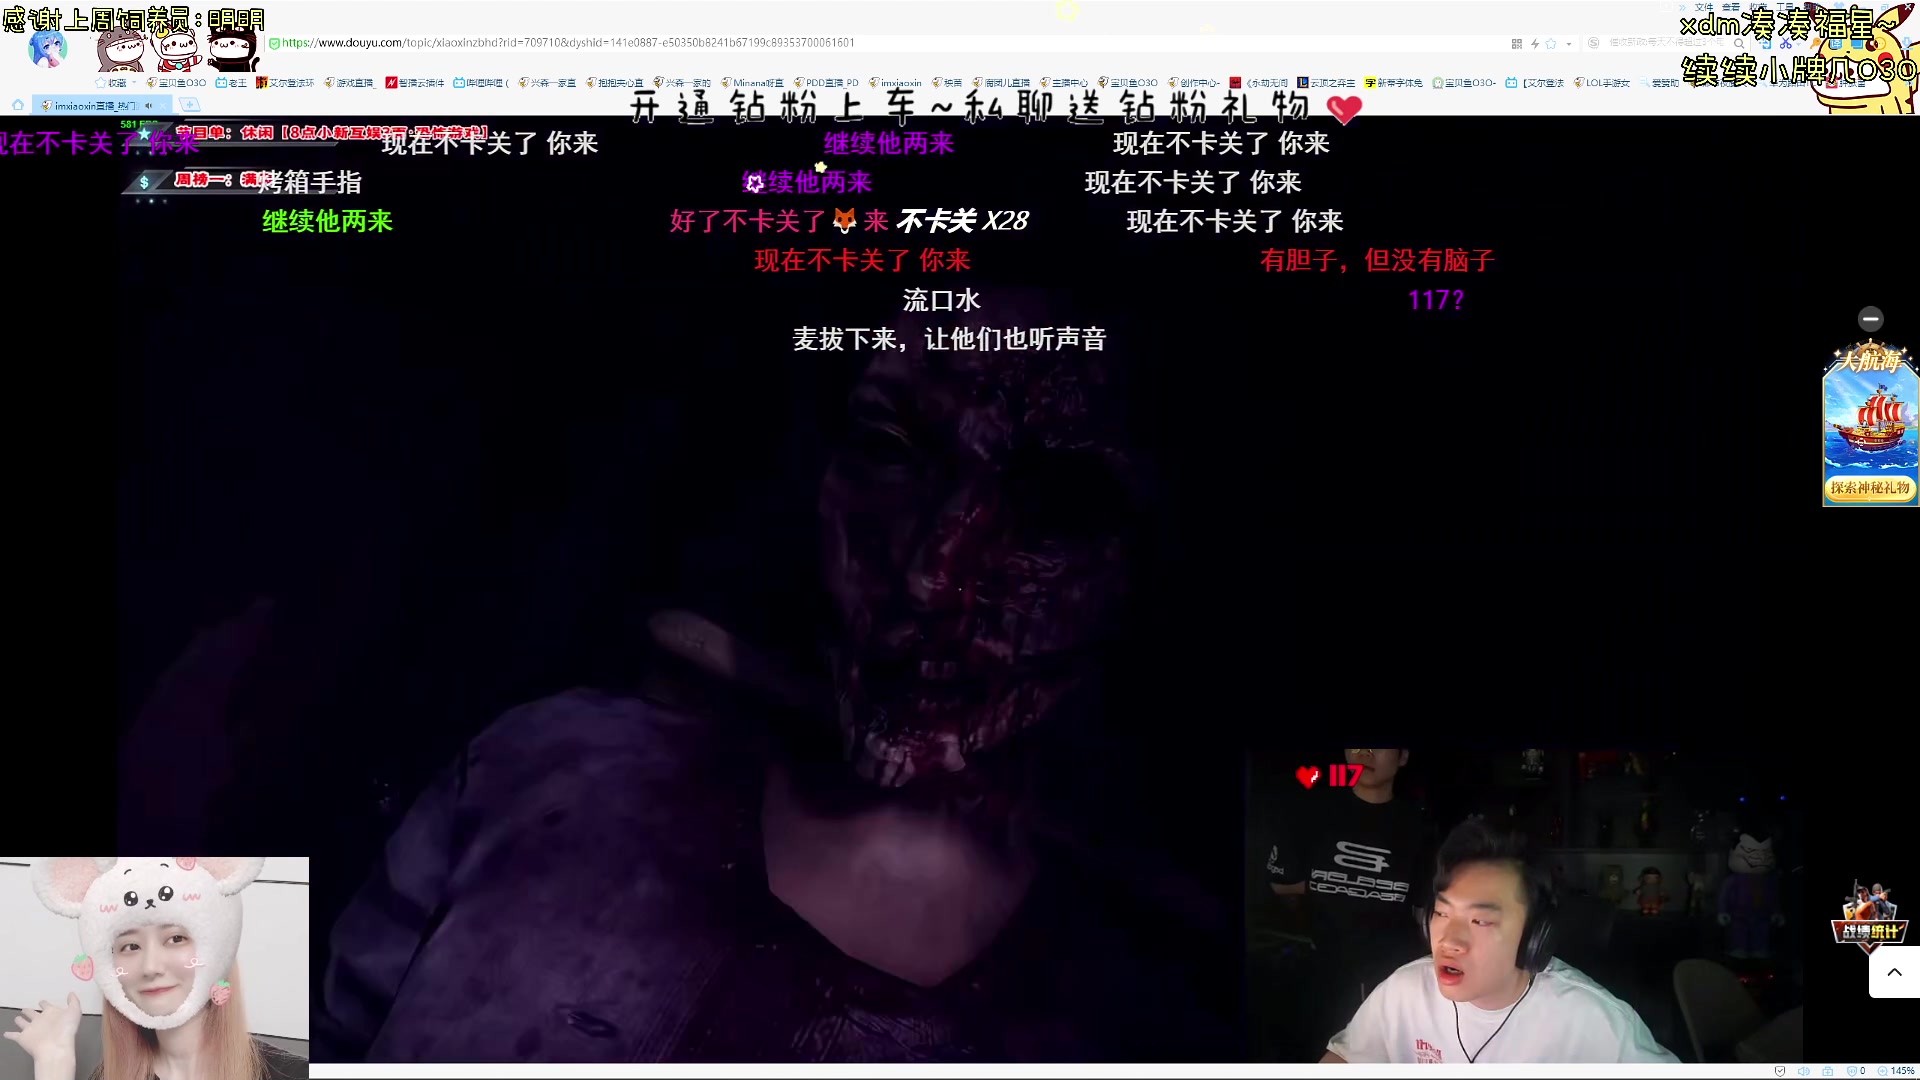Bookmark page with star icon
Screen dimensions: 1920x1080
tap(1551, 44)
